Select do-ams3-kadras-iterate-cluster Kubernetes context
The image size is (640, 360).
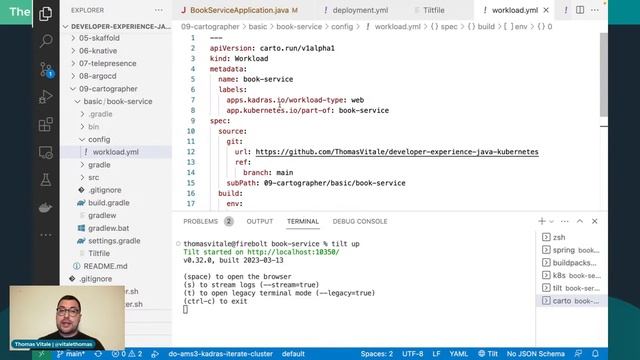(x=220, y=354)
